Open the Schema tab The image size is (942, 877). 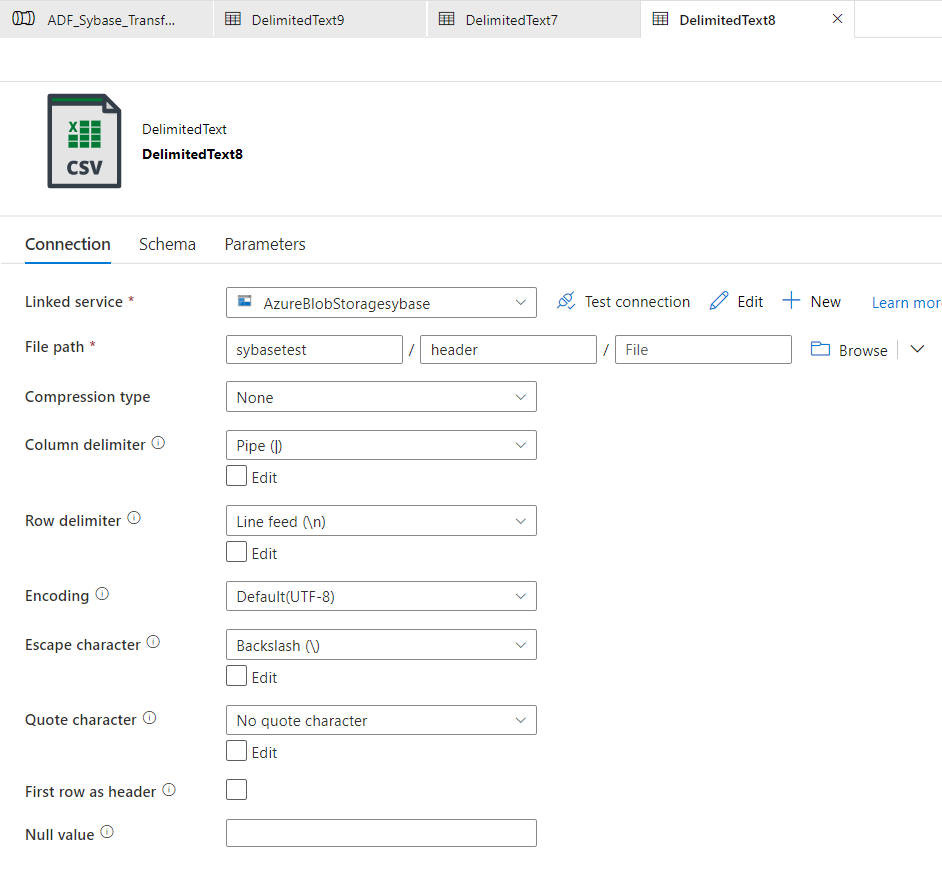pyautogui.click(x=167, y=244)
